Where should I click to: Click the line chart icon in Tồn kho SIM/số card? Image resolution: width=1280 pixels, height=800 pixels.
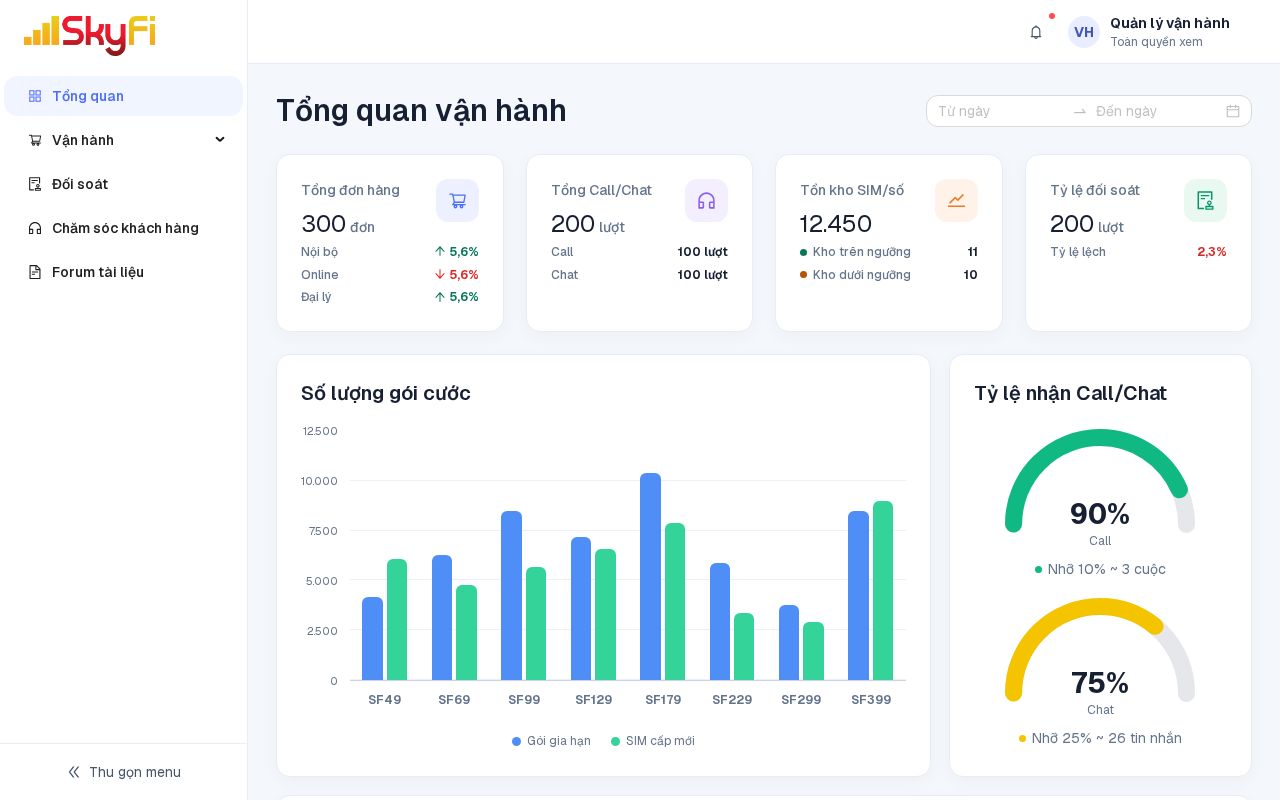point(956,201)
